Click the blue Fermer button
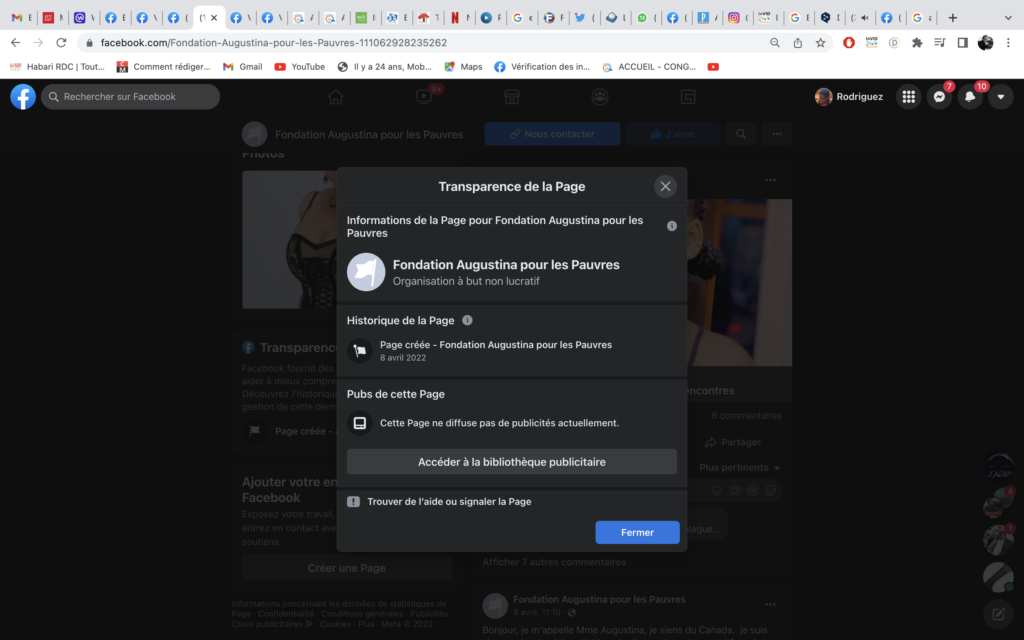The height and width of the screenshot is (640, 1024). (637, 532)
